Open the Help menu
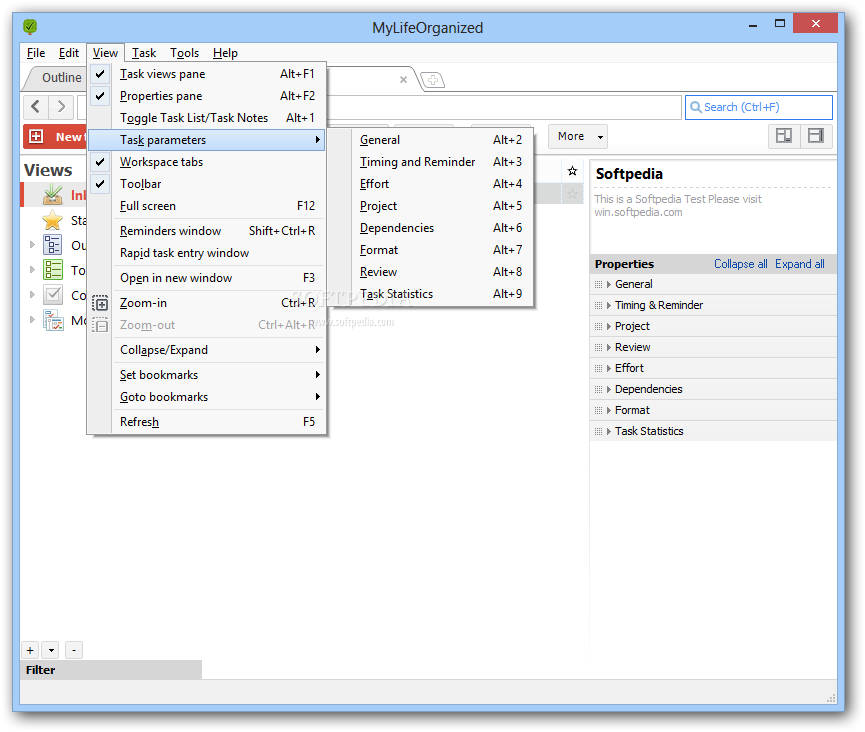865x732 pixels. (x=225, y=53)
